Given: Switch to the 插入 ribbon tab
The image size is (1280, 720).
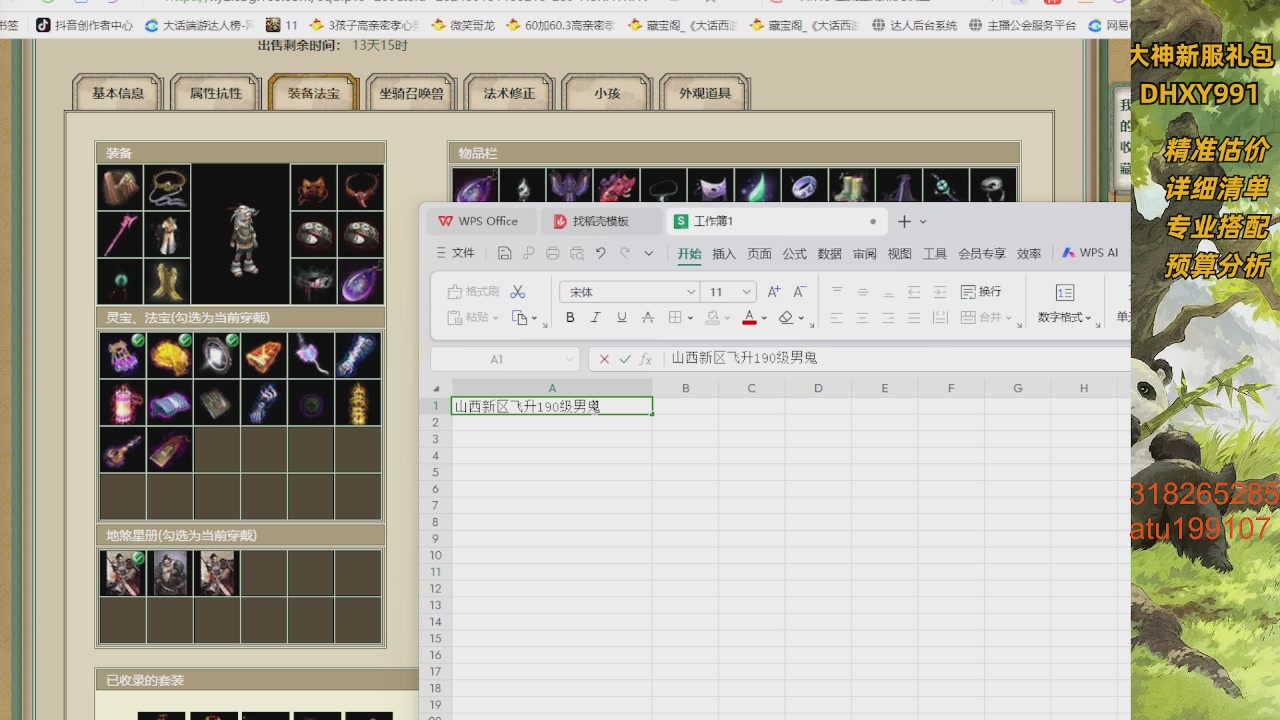Looking at the screenshot, I should coord(724,254).
